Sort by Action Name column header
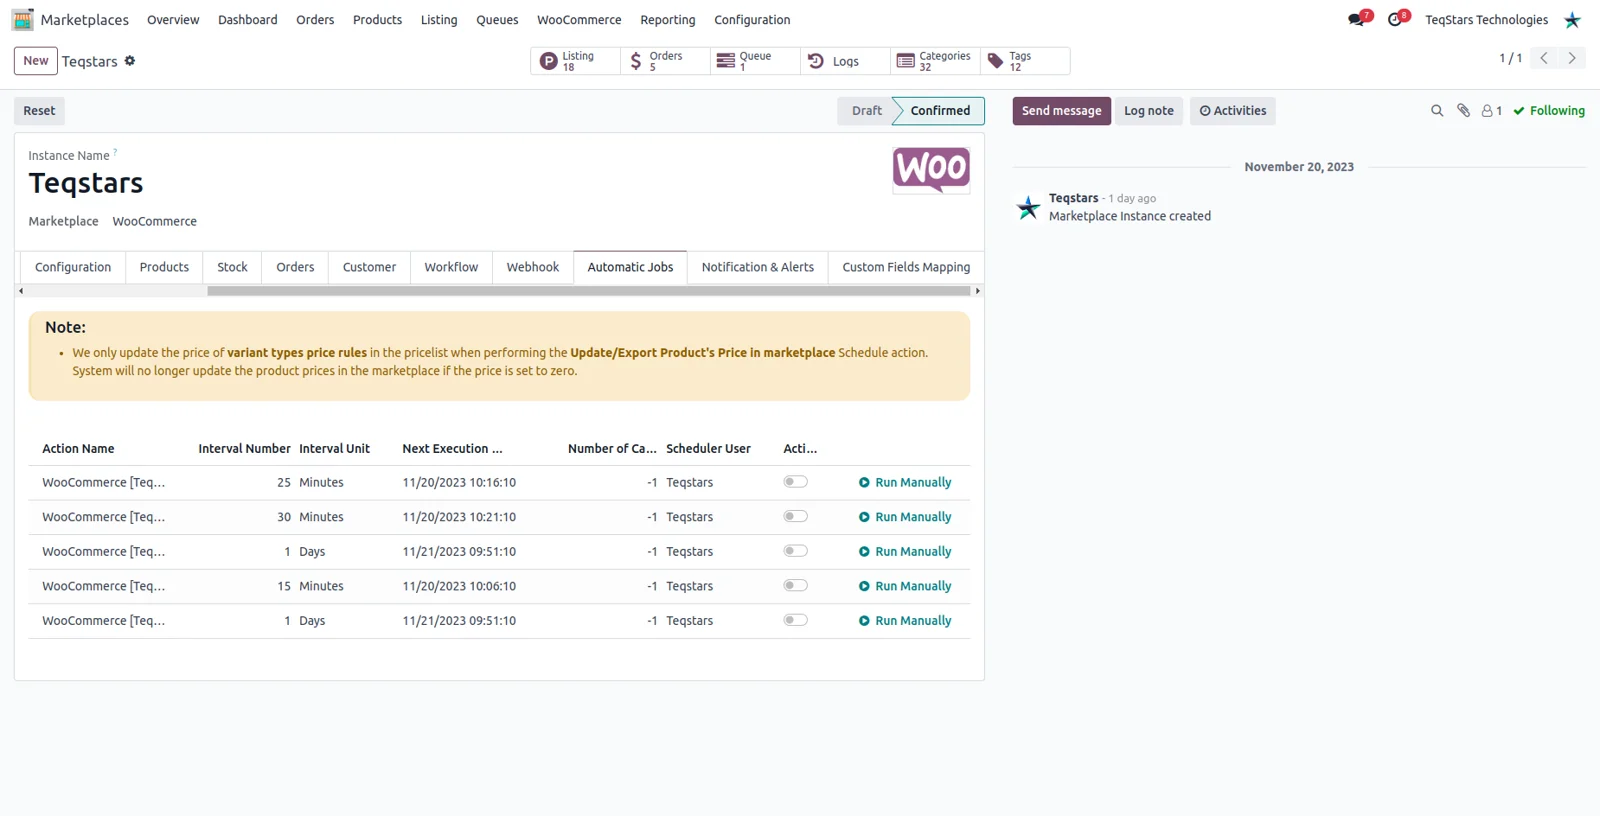The image size is (1600, 816). [78, 449]
